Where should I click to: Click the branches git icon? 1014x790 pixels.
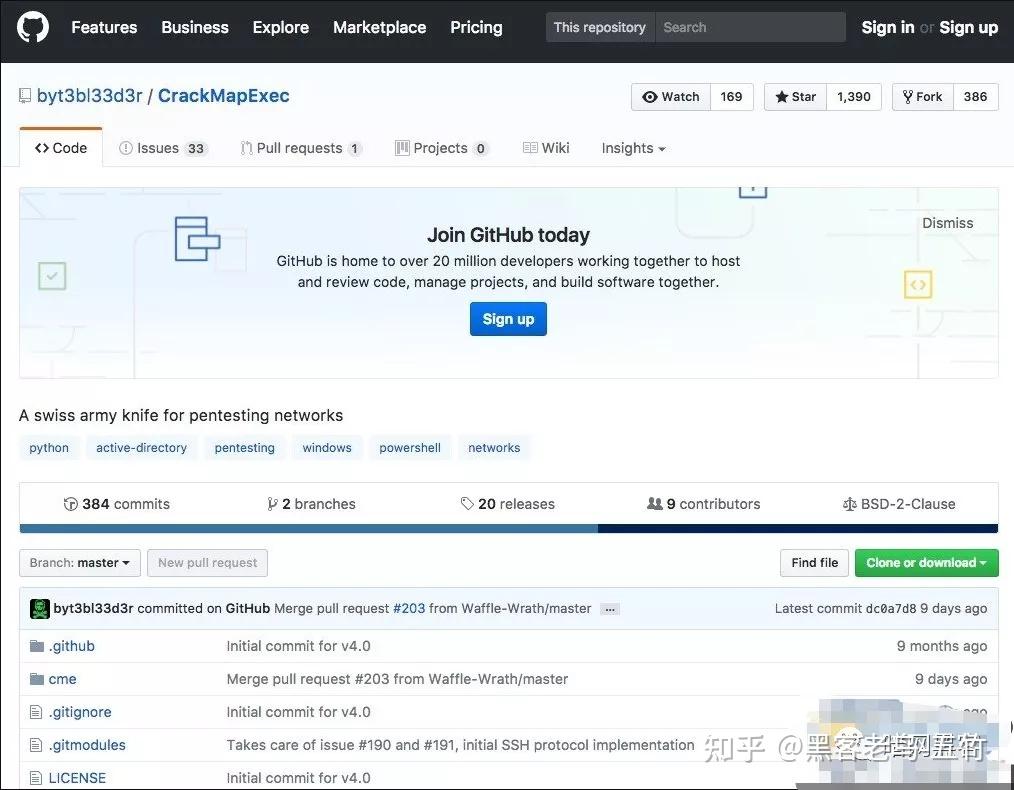[272, 504]
